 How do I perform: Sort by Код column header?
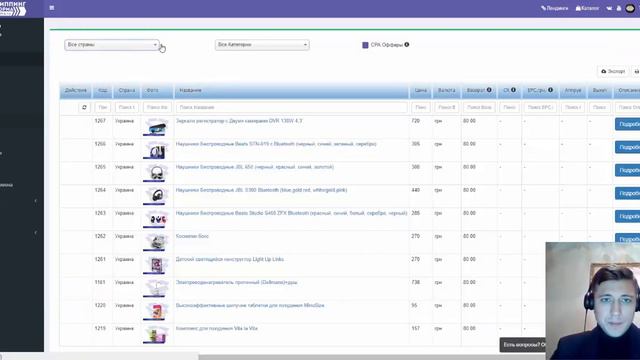click(x=102, y=90)
